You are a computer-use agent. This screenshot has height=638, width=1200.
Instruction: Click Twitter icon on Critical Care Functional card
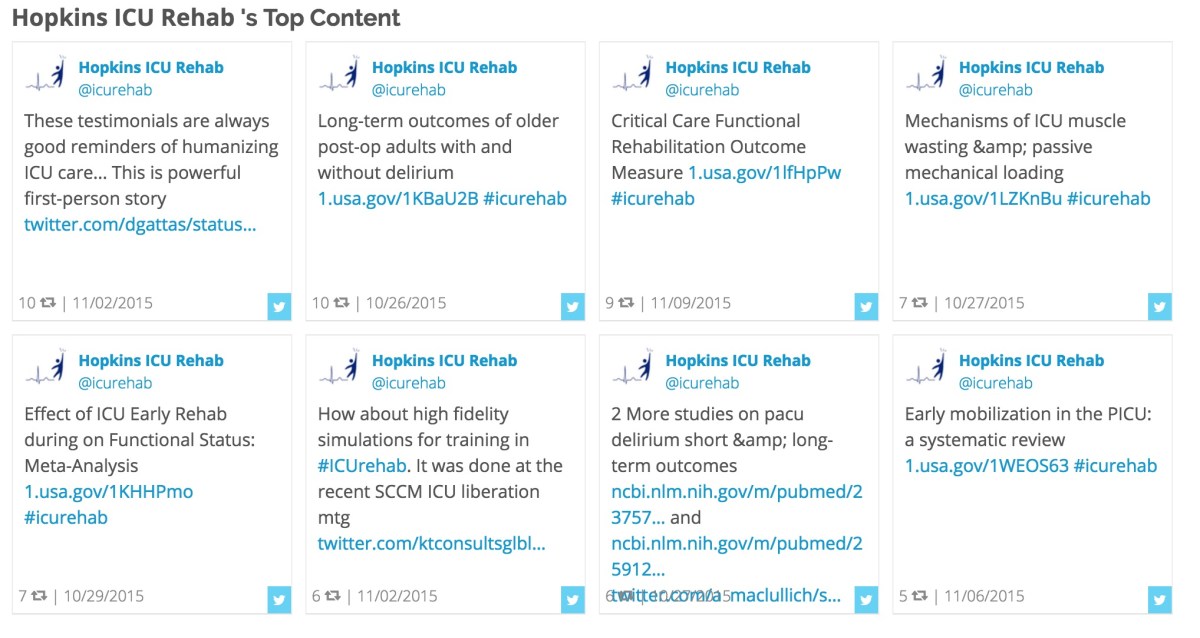866,307
